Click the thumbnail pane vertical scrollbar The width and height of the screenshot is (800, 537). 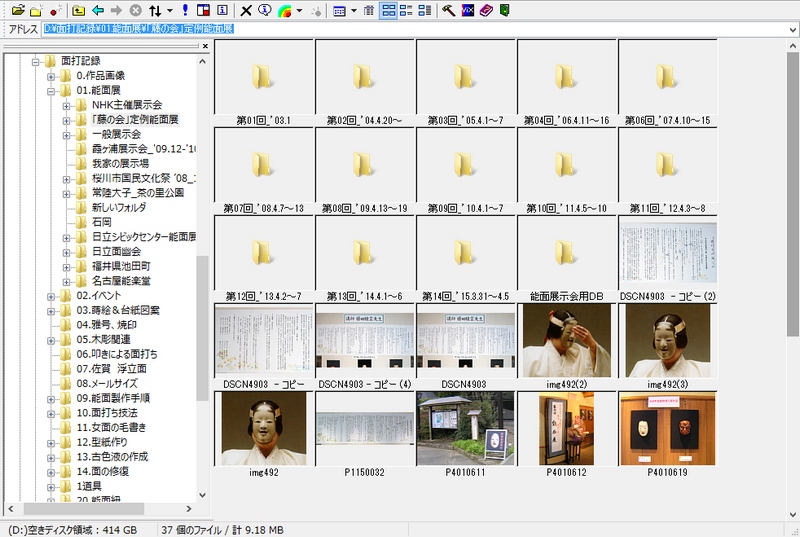[792, 194]
